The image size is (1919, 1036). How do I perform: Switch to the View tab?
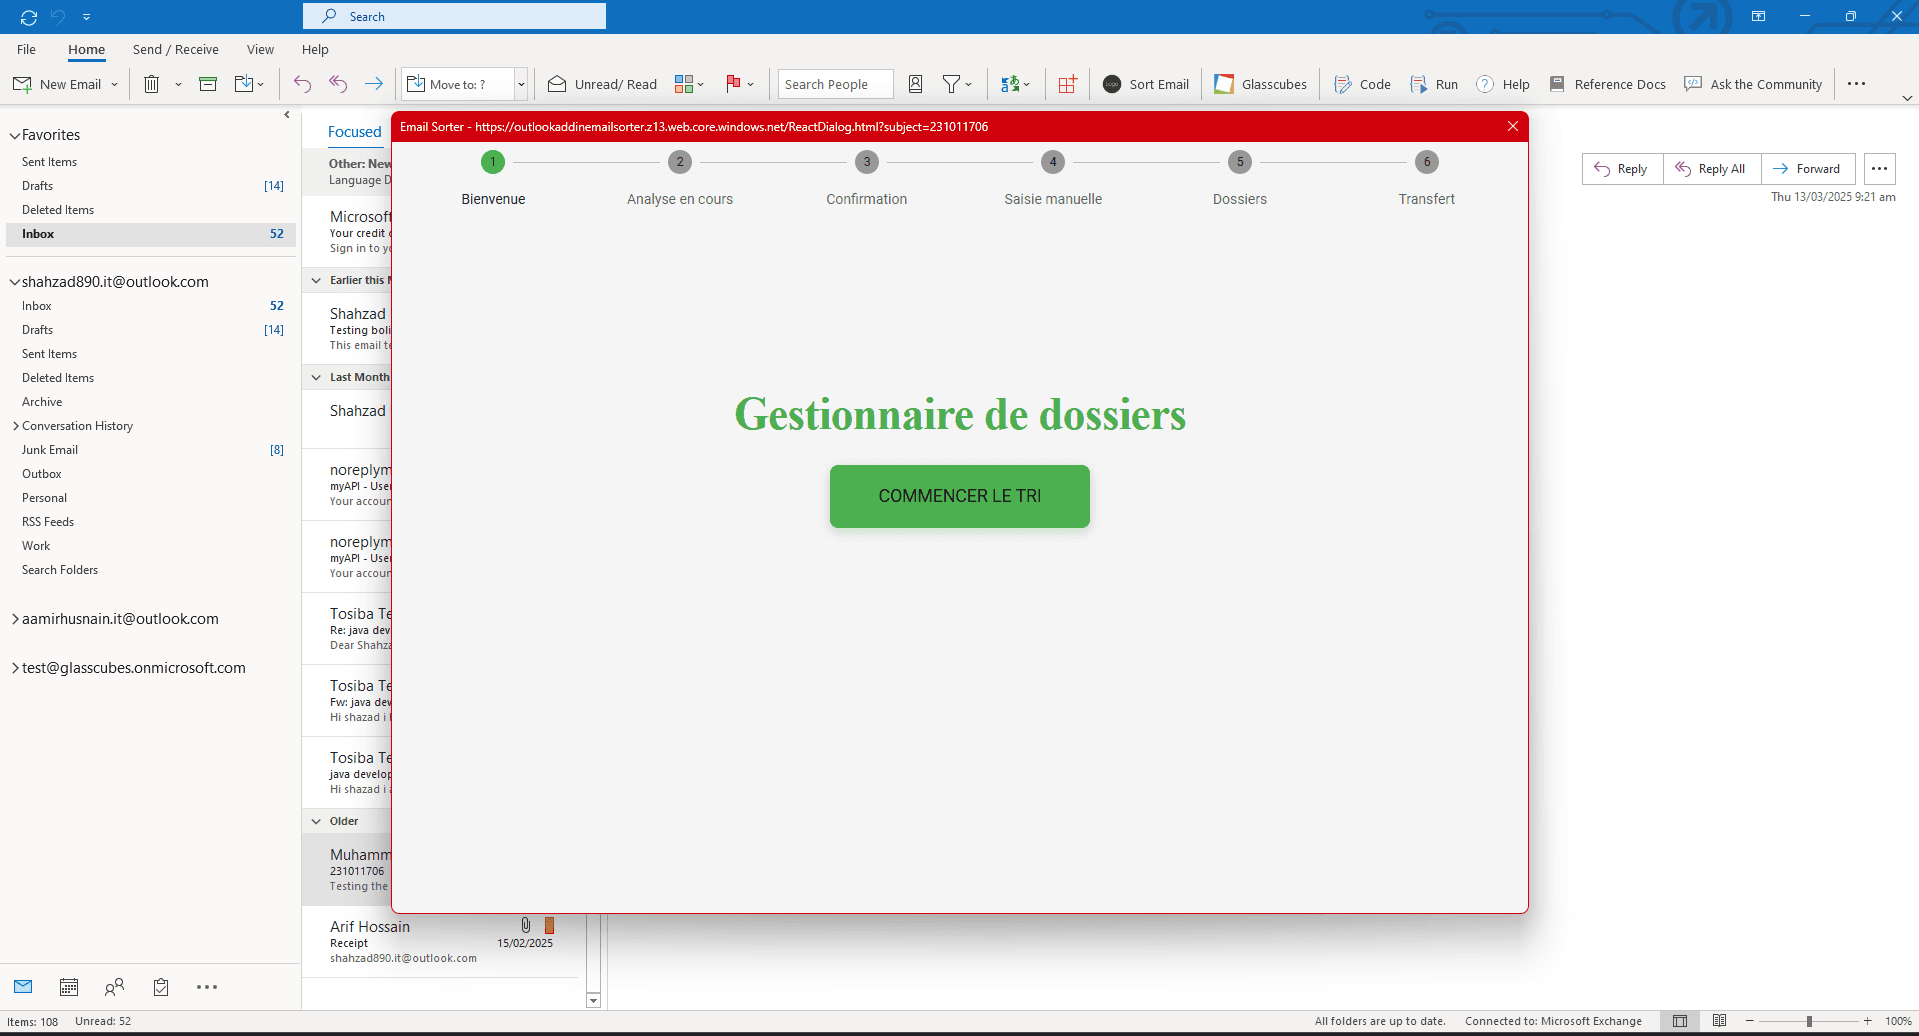260,49
